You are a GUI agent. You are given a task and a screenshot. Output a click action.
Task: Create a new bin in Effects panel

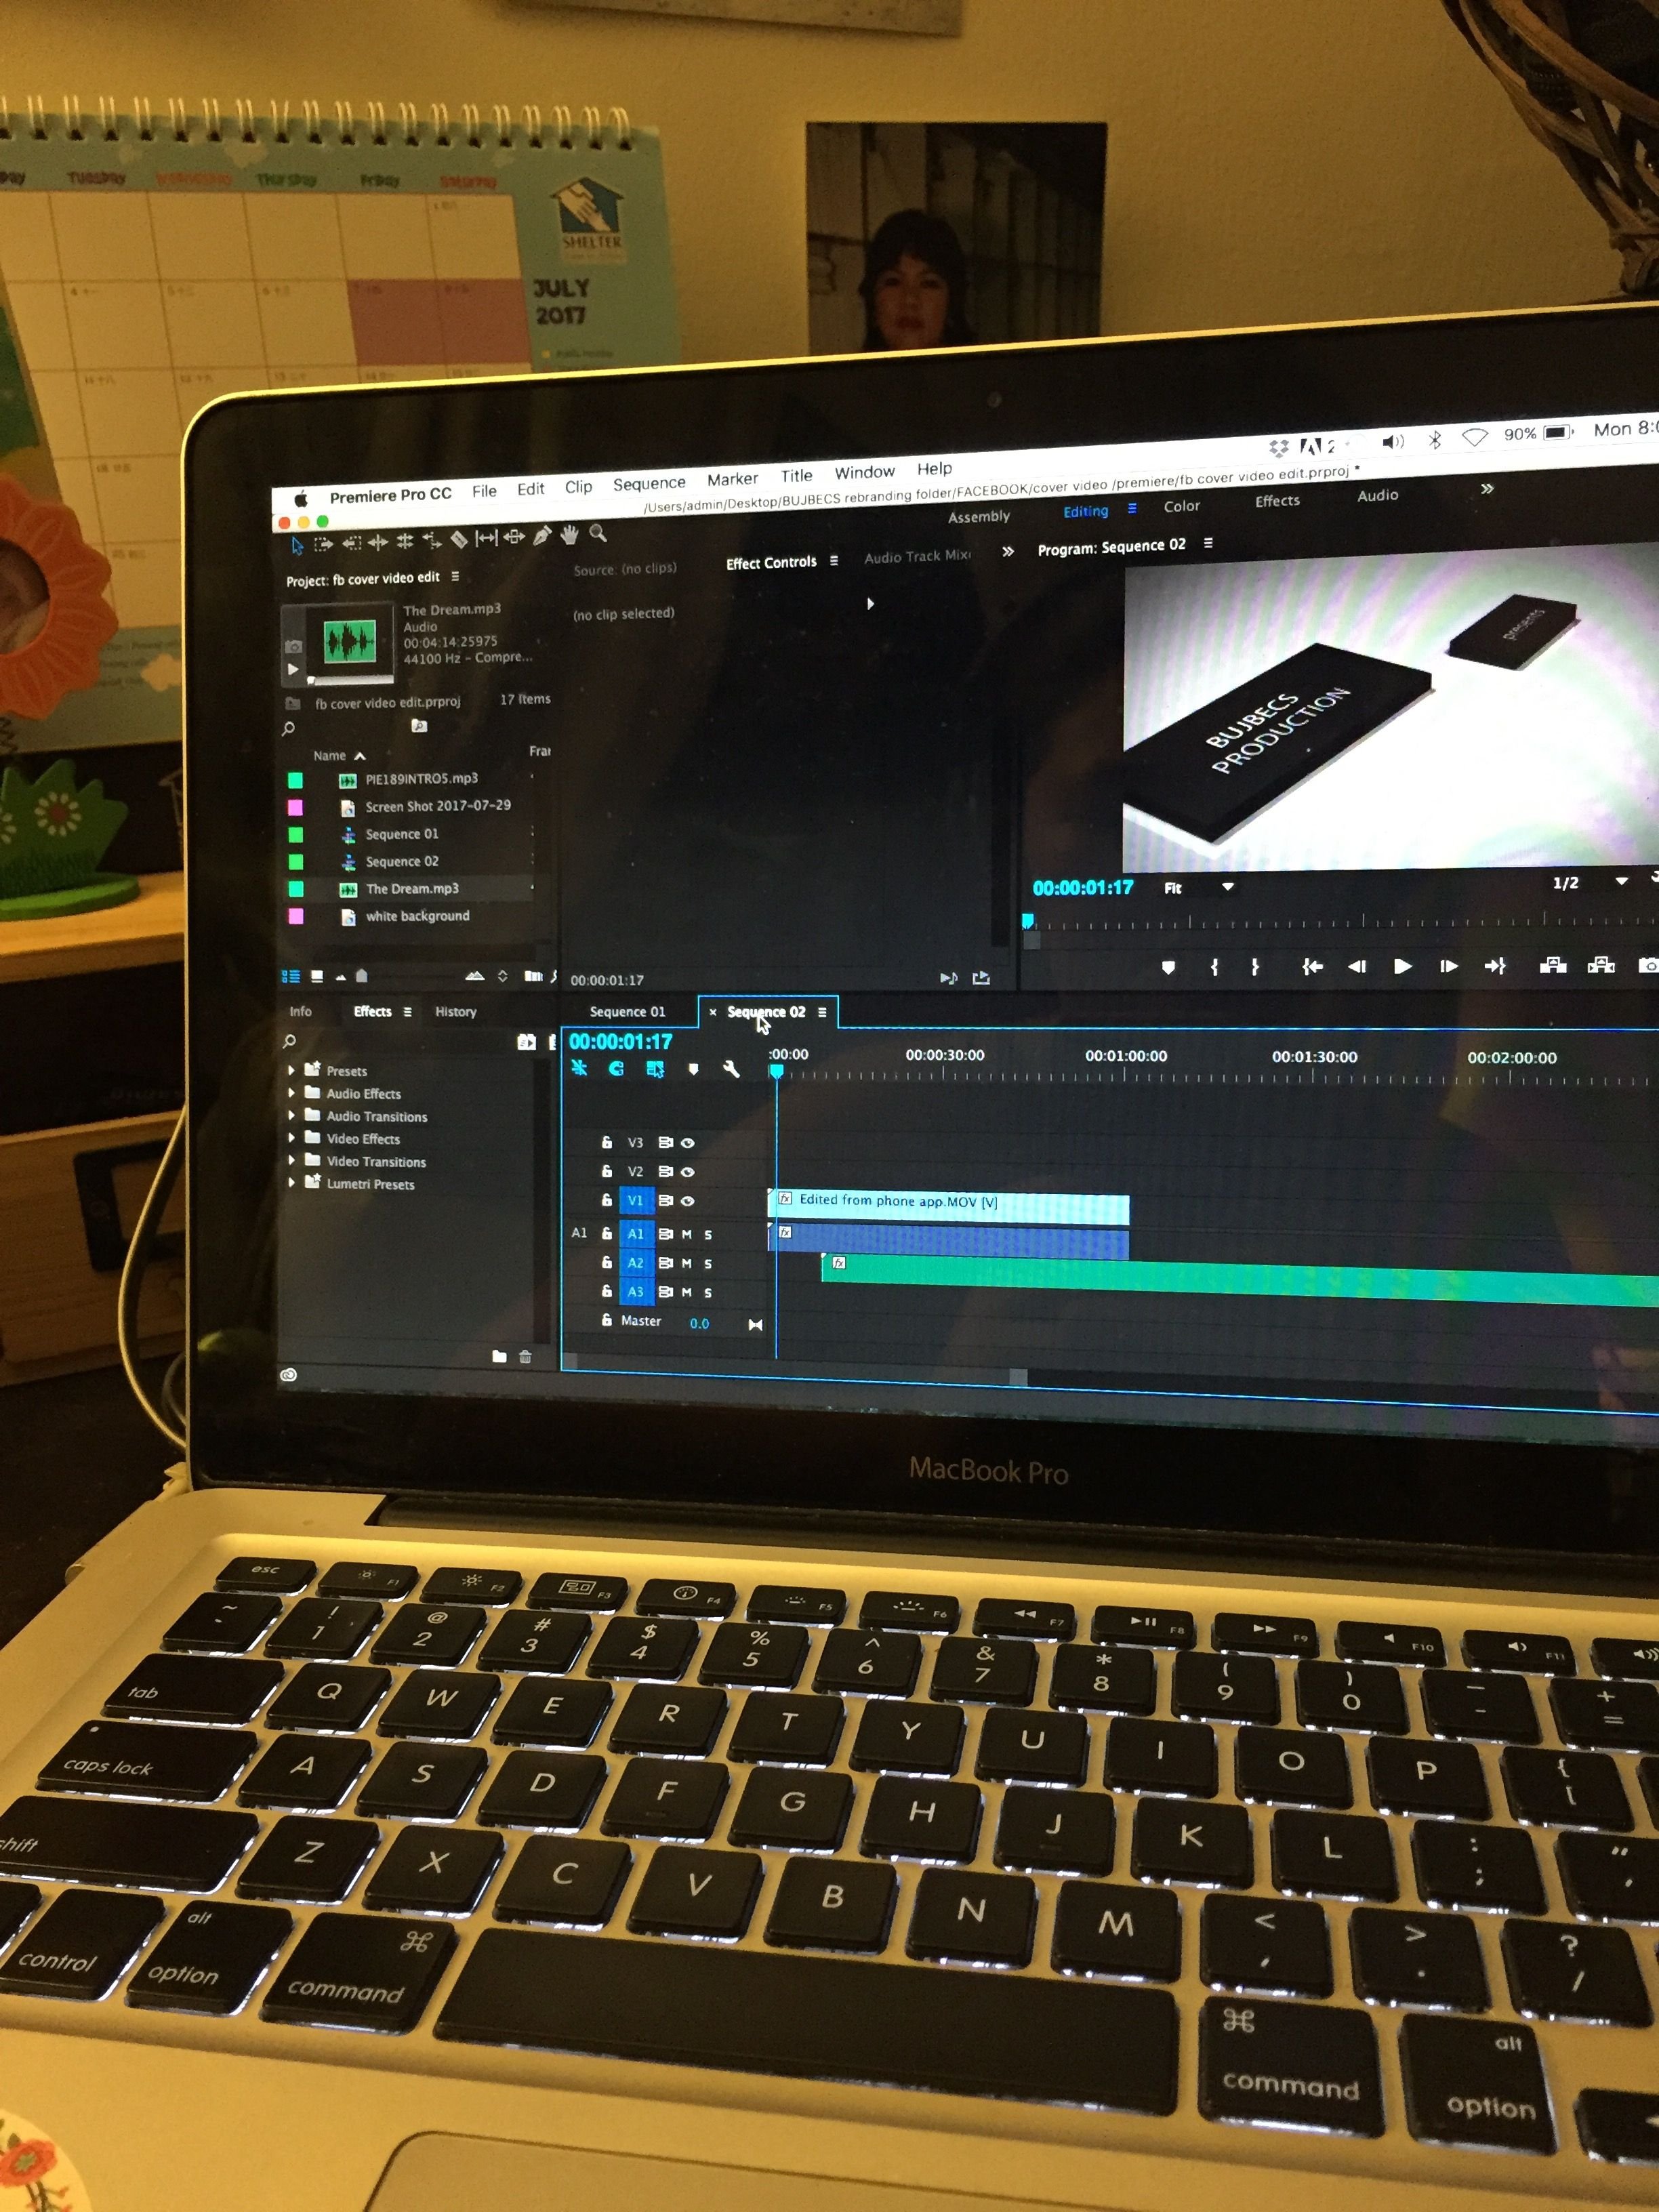coord(499,1357)
